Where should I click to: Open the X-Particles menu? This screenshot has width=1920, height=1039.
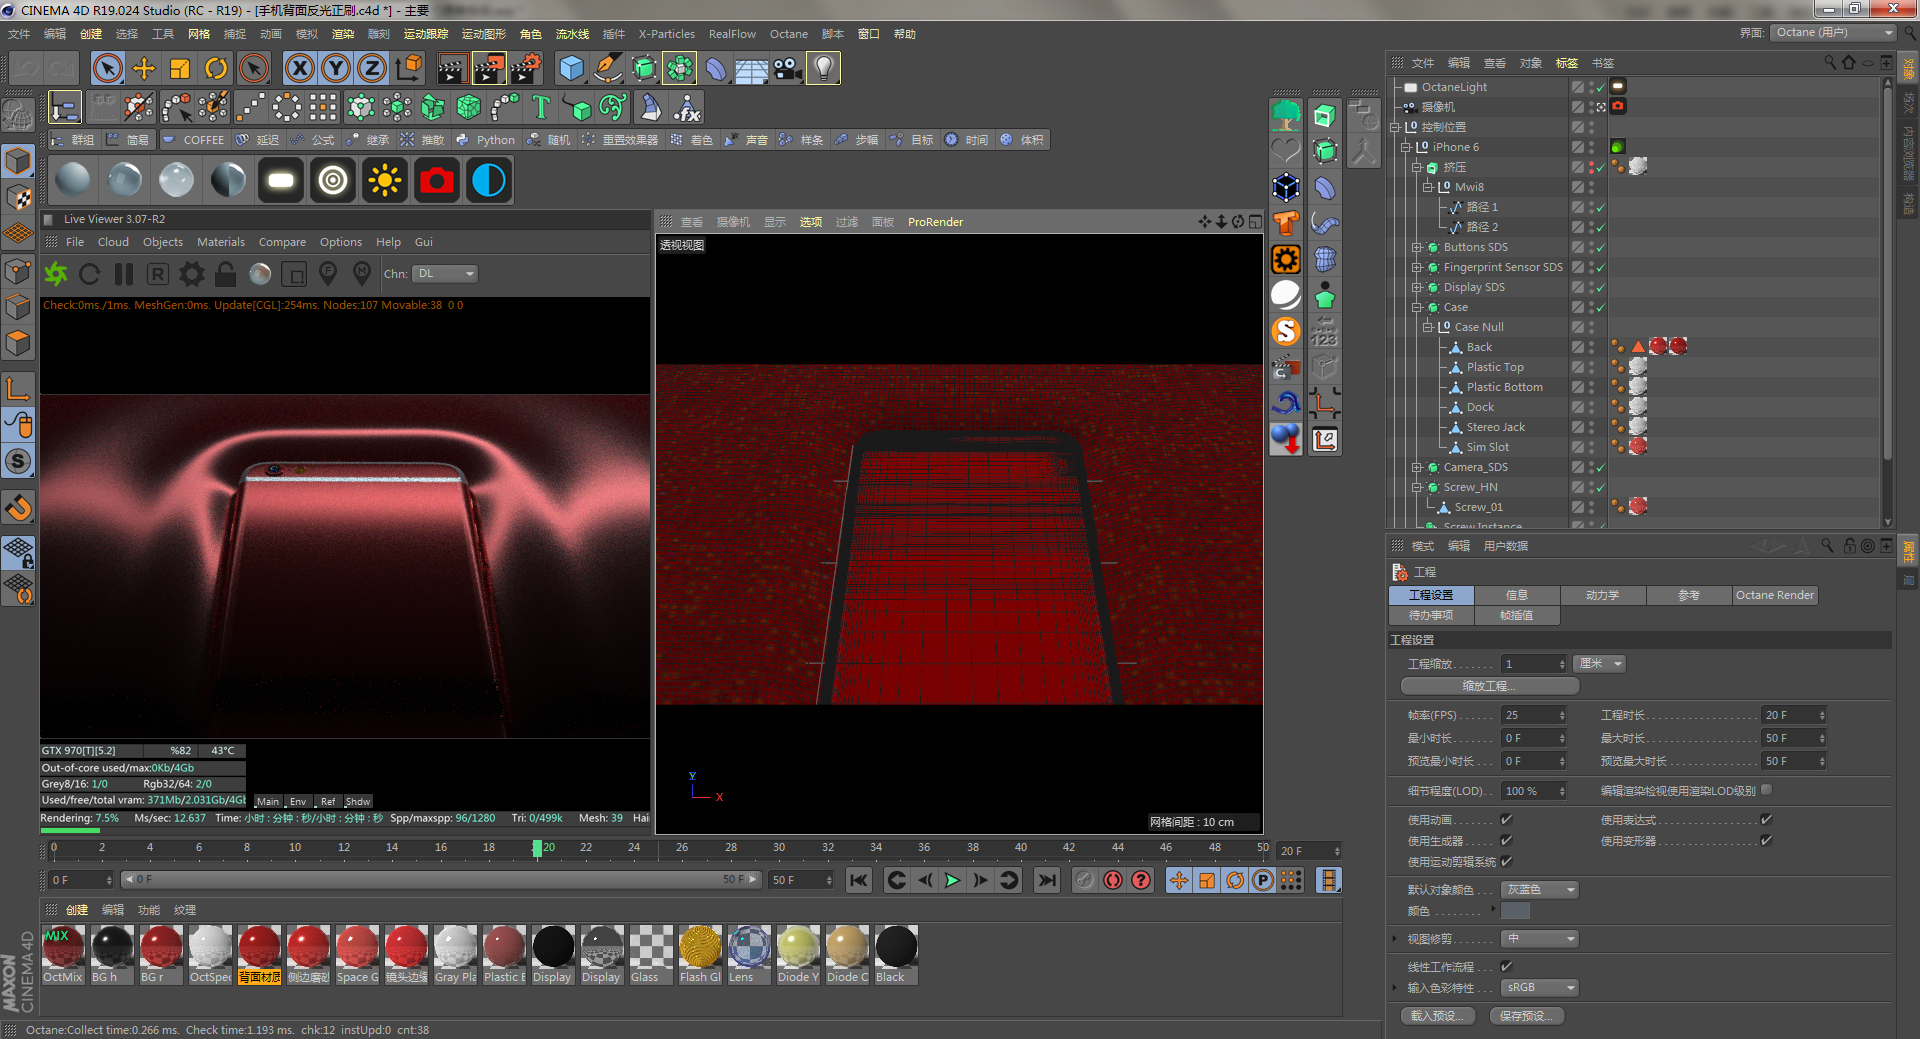(666, 34)
